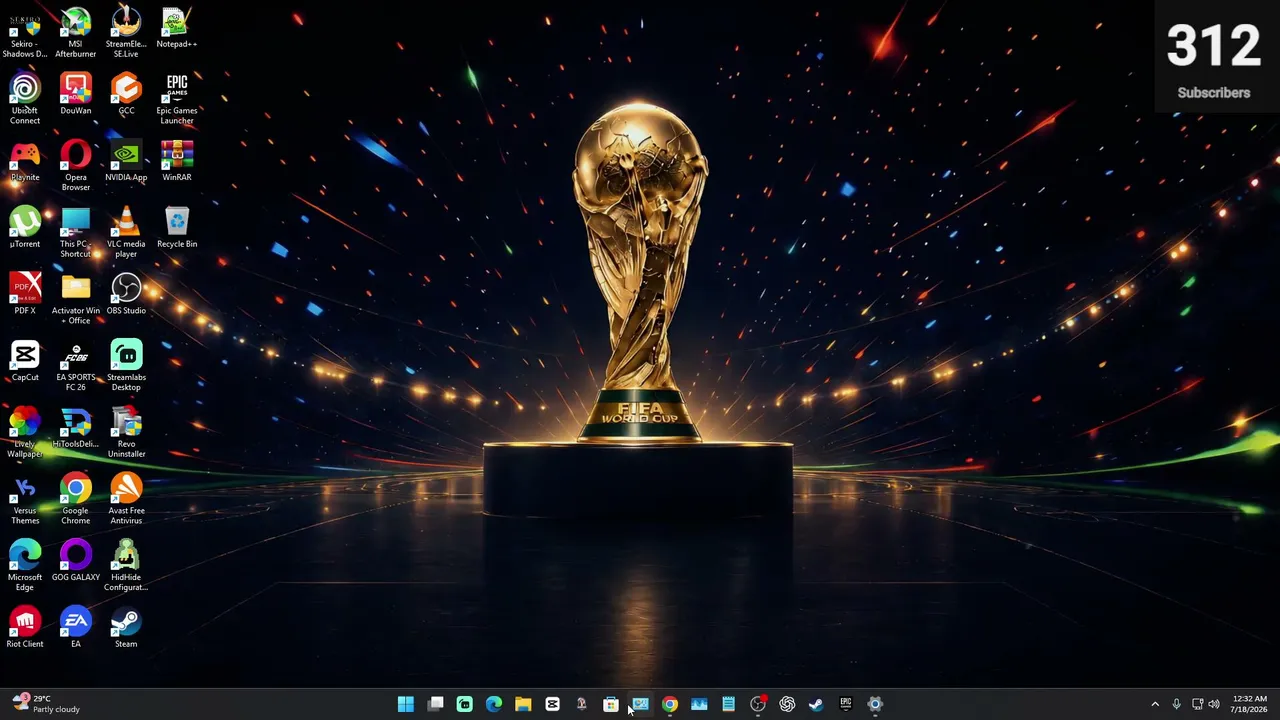Click the microphone tray icon
The image size is (1280, 720).
[1177, 704]
